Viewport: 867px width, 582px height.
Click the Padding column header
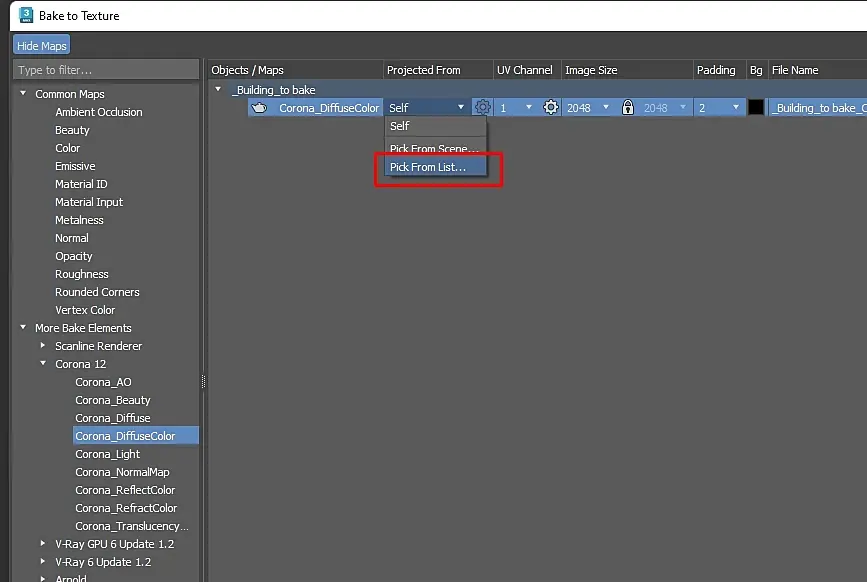[x=716, y=70]
